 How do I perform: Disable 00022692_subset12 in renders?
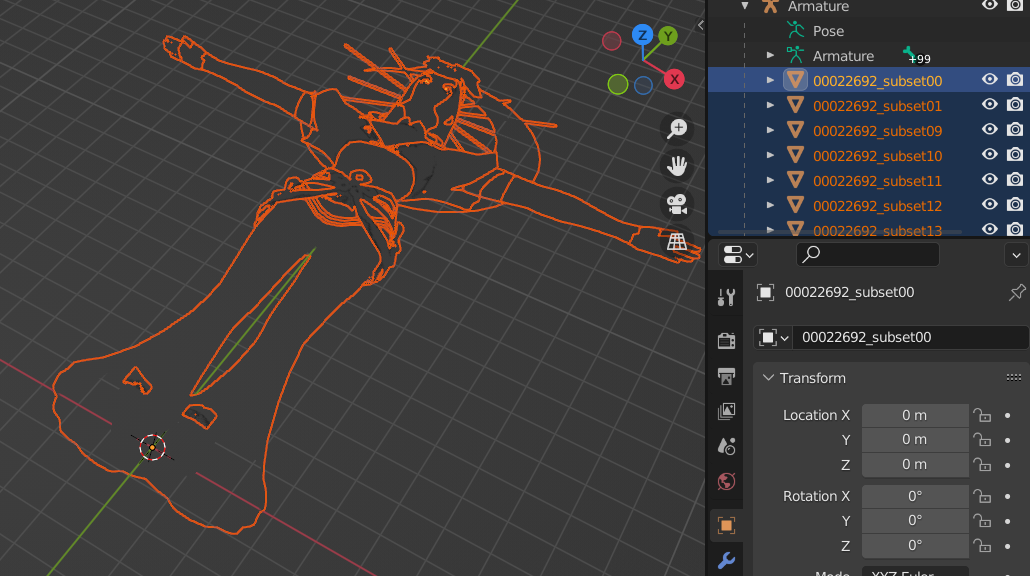[x=1015, y=204]
